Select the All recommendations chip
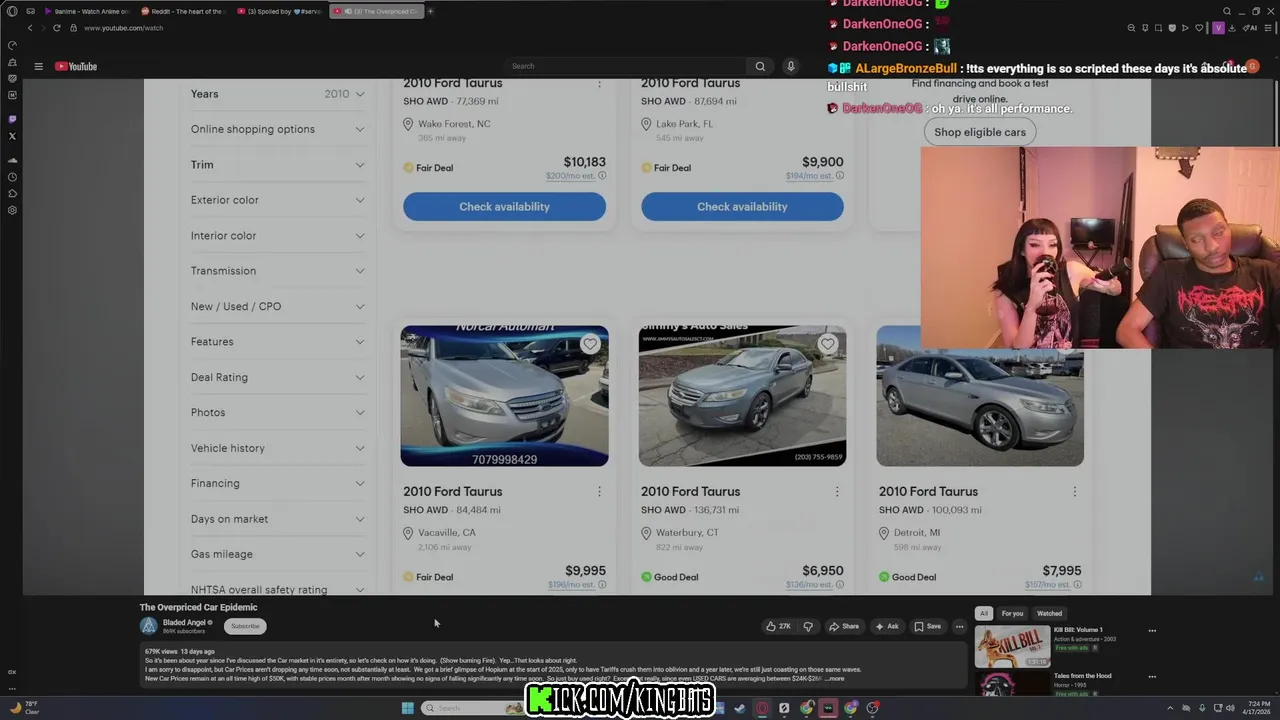This screenshot has width=1280, height=720. pyautogui.click(x=984, y=614)
